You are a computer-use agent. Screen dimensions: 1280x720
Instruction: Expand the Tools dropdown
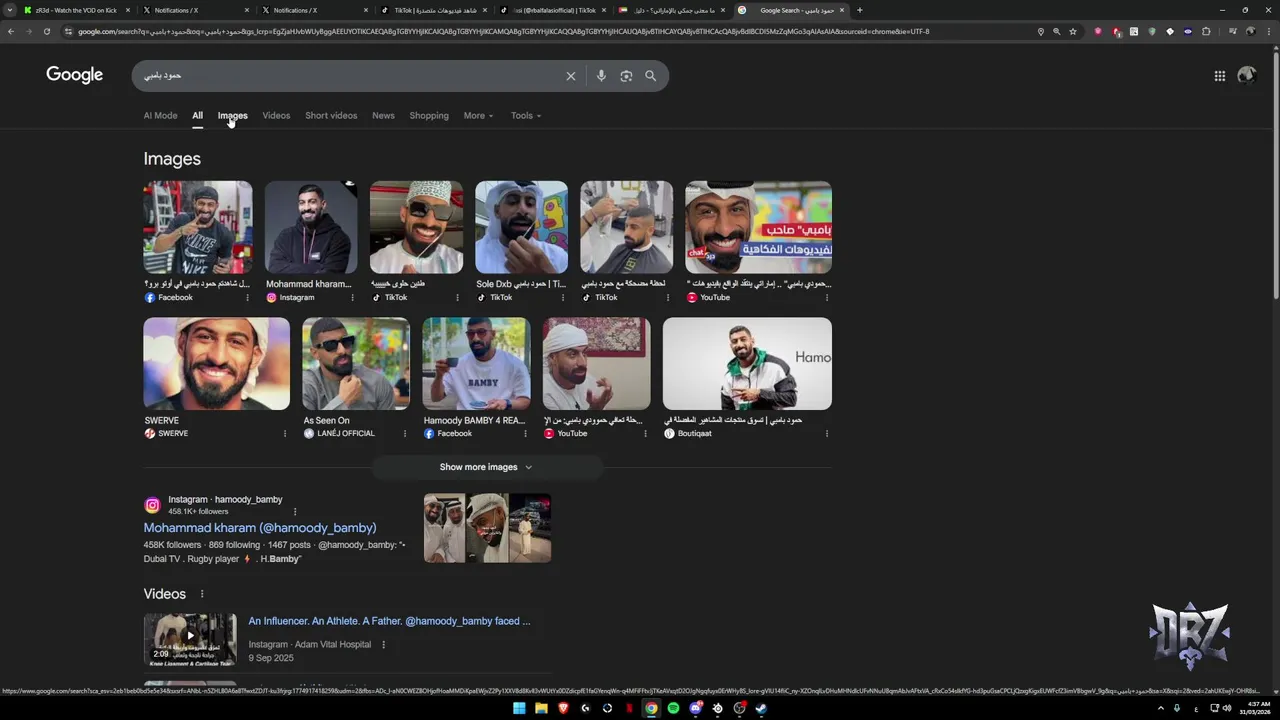click(x=526, y=115)
